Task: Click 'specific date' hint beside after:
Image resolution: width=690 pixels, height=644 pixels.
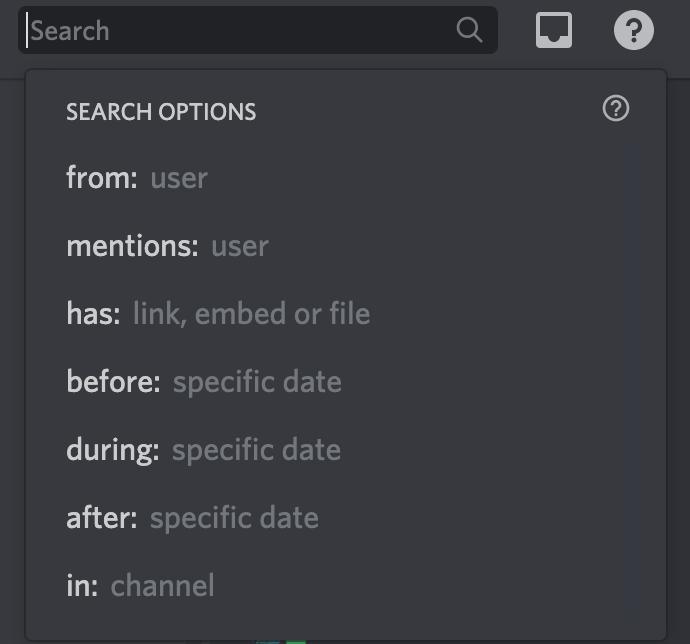Action: (x=235, y=518)
